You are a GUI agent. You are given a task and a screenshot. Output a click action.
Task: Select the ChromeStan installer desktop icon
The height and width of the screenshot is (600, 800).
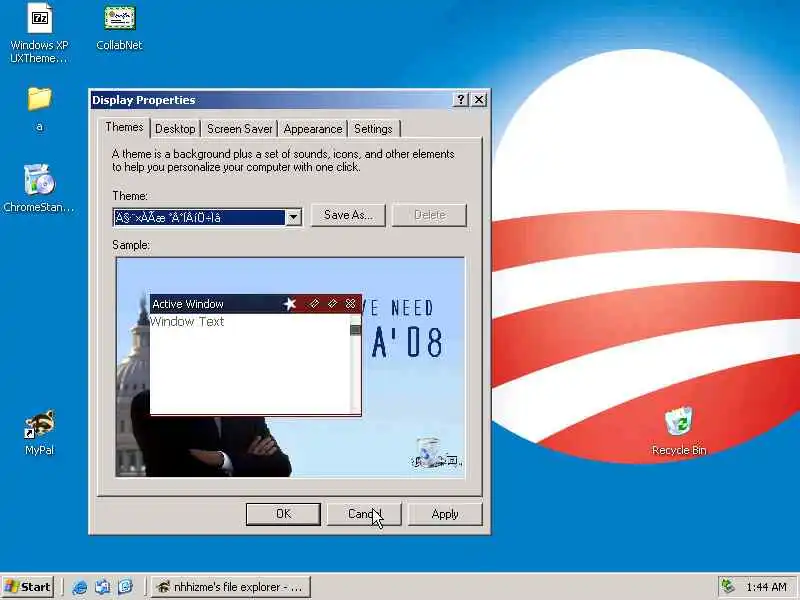click(39, 188)
